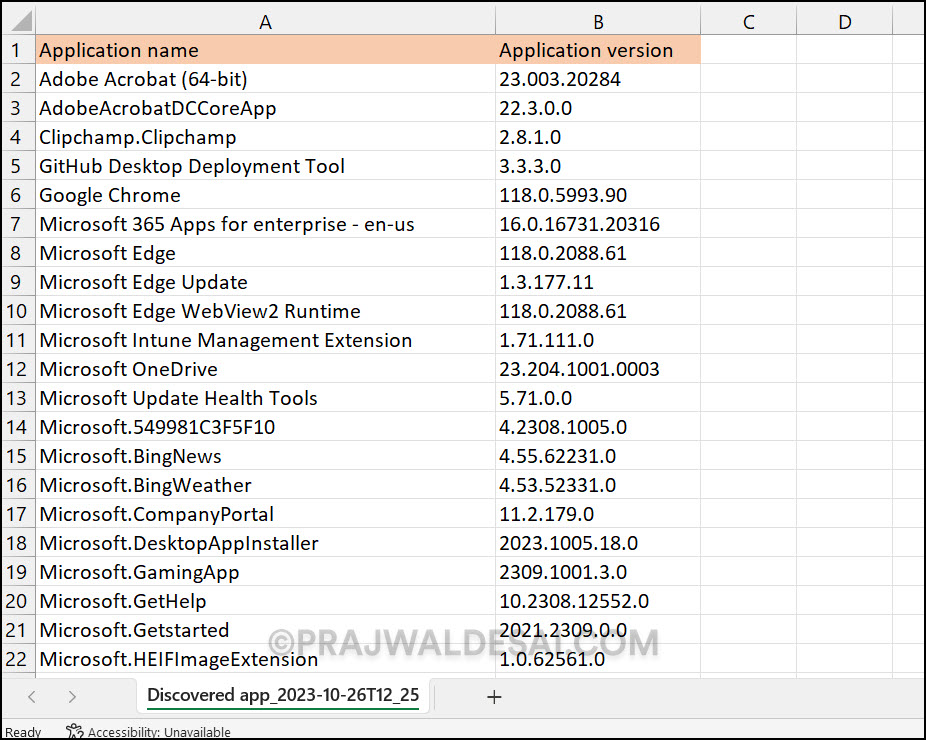The width and height of the screenshot is (926, 740).
Task: Select cell Microsoft OneDrive
Action: pyautogui.click(x=265, y=369)
